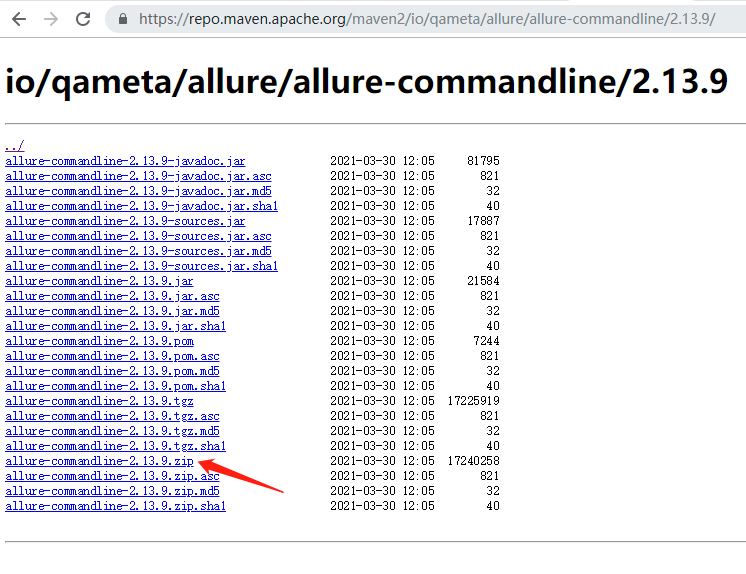The image size is (746, 574).
Task: Open allure-commandline-2.13.9.tgz.asc link
Action: [x=112, y=416]
